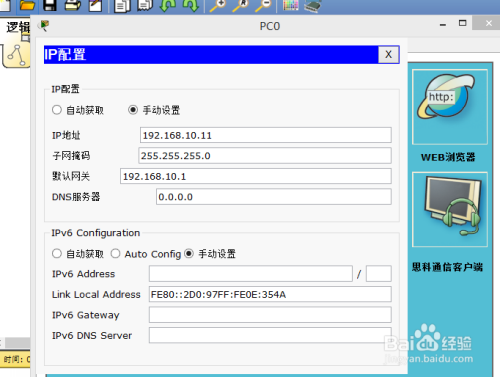The width and height of the screenshot is (500, 377).
Task: Click the empty IPv6 Address field
Action: click(251, 274)
